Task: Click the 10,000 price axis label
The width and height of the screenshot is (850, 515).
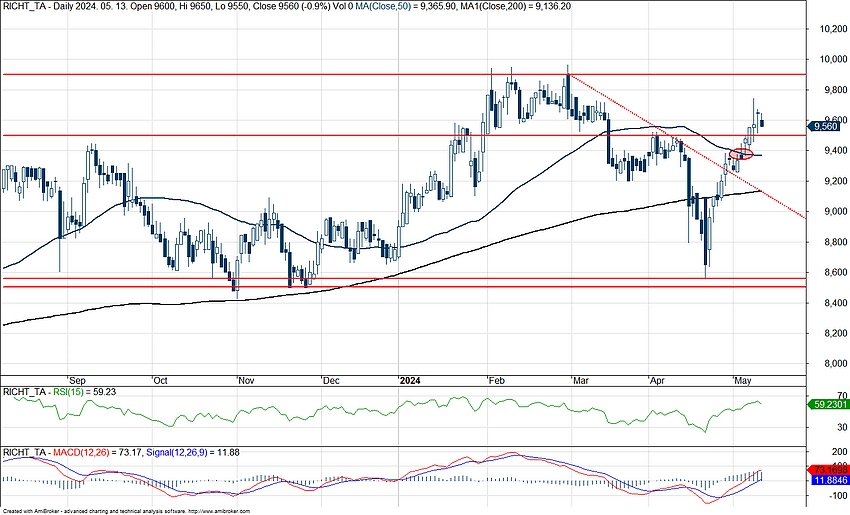Action: point(833,59)
